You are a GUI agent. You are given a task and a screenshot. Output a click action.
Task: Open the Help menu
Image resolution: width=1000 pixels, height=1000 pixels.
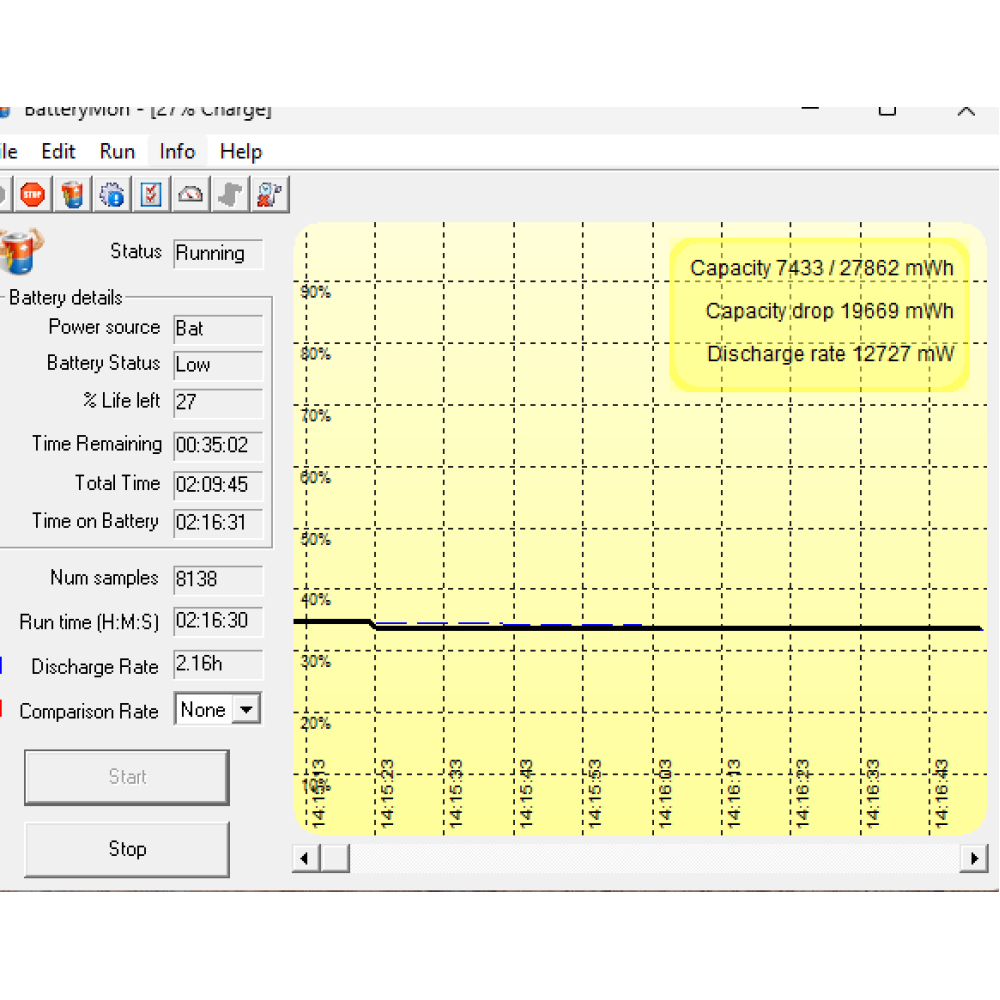click(x=241, y=152)
